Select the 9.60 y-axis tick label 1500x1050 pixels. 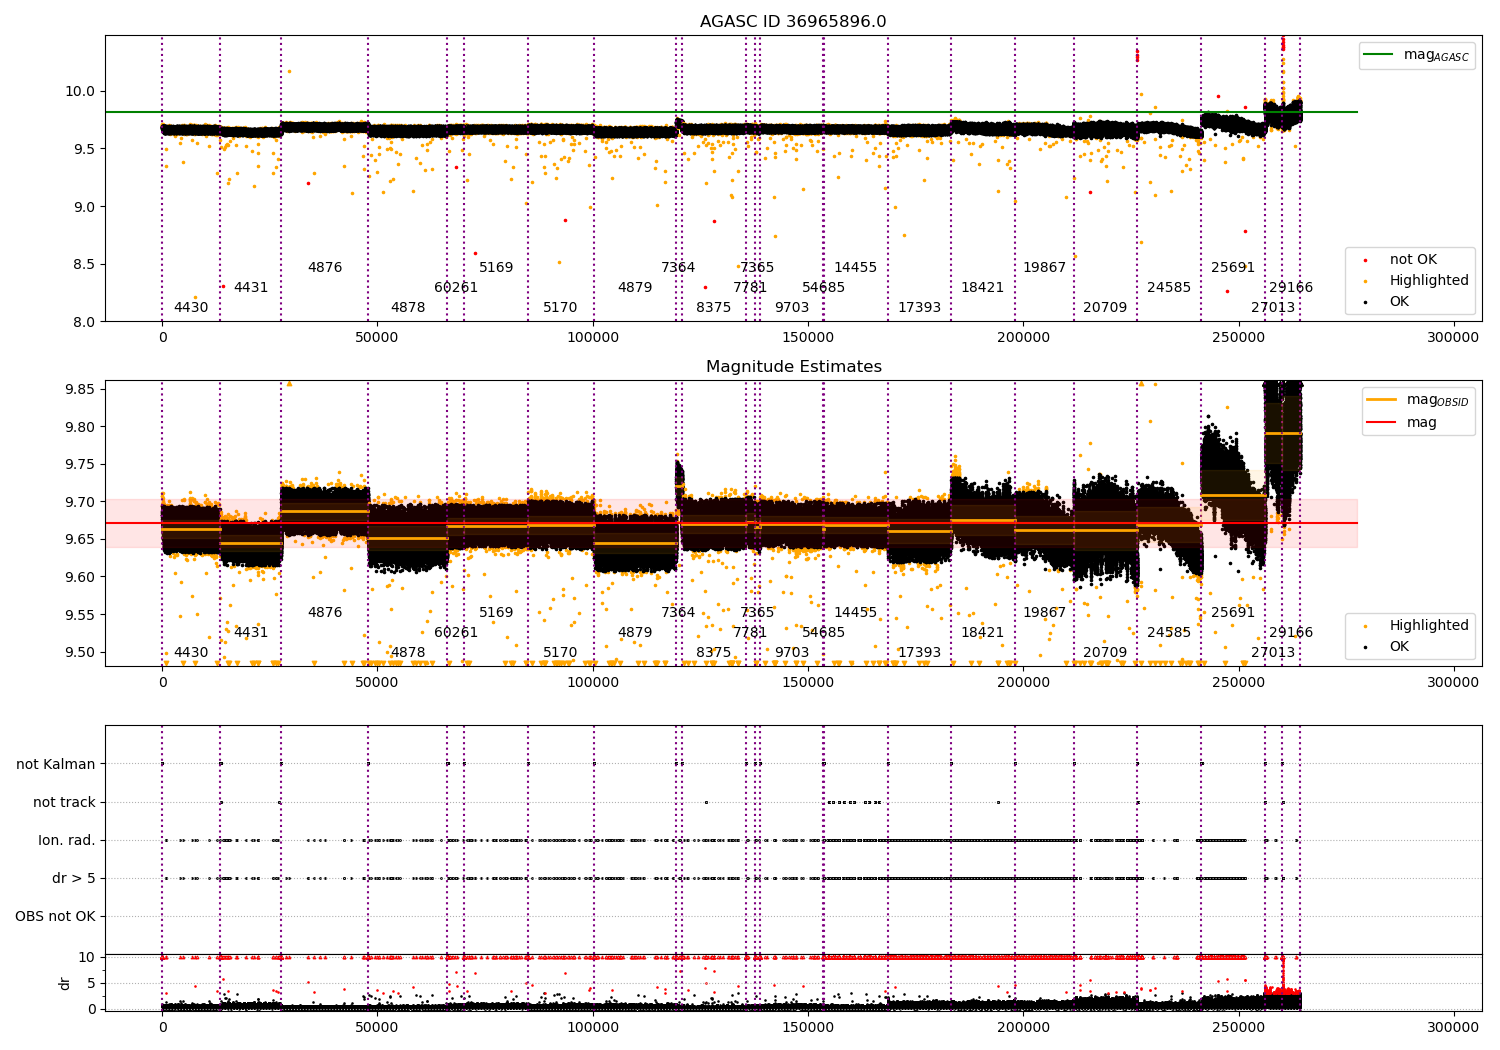tap(80, 578)
